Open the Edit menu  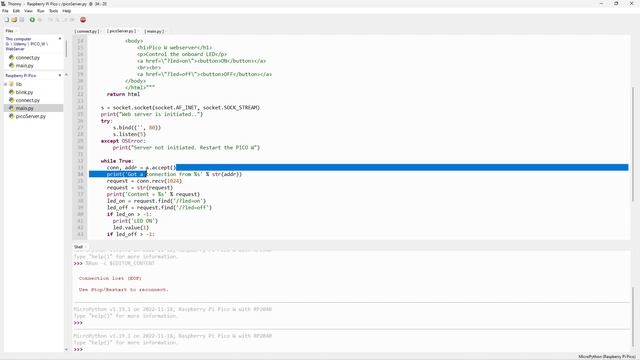(16, 11)
